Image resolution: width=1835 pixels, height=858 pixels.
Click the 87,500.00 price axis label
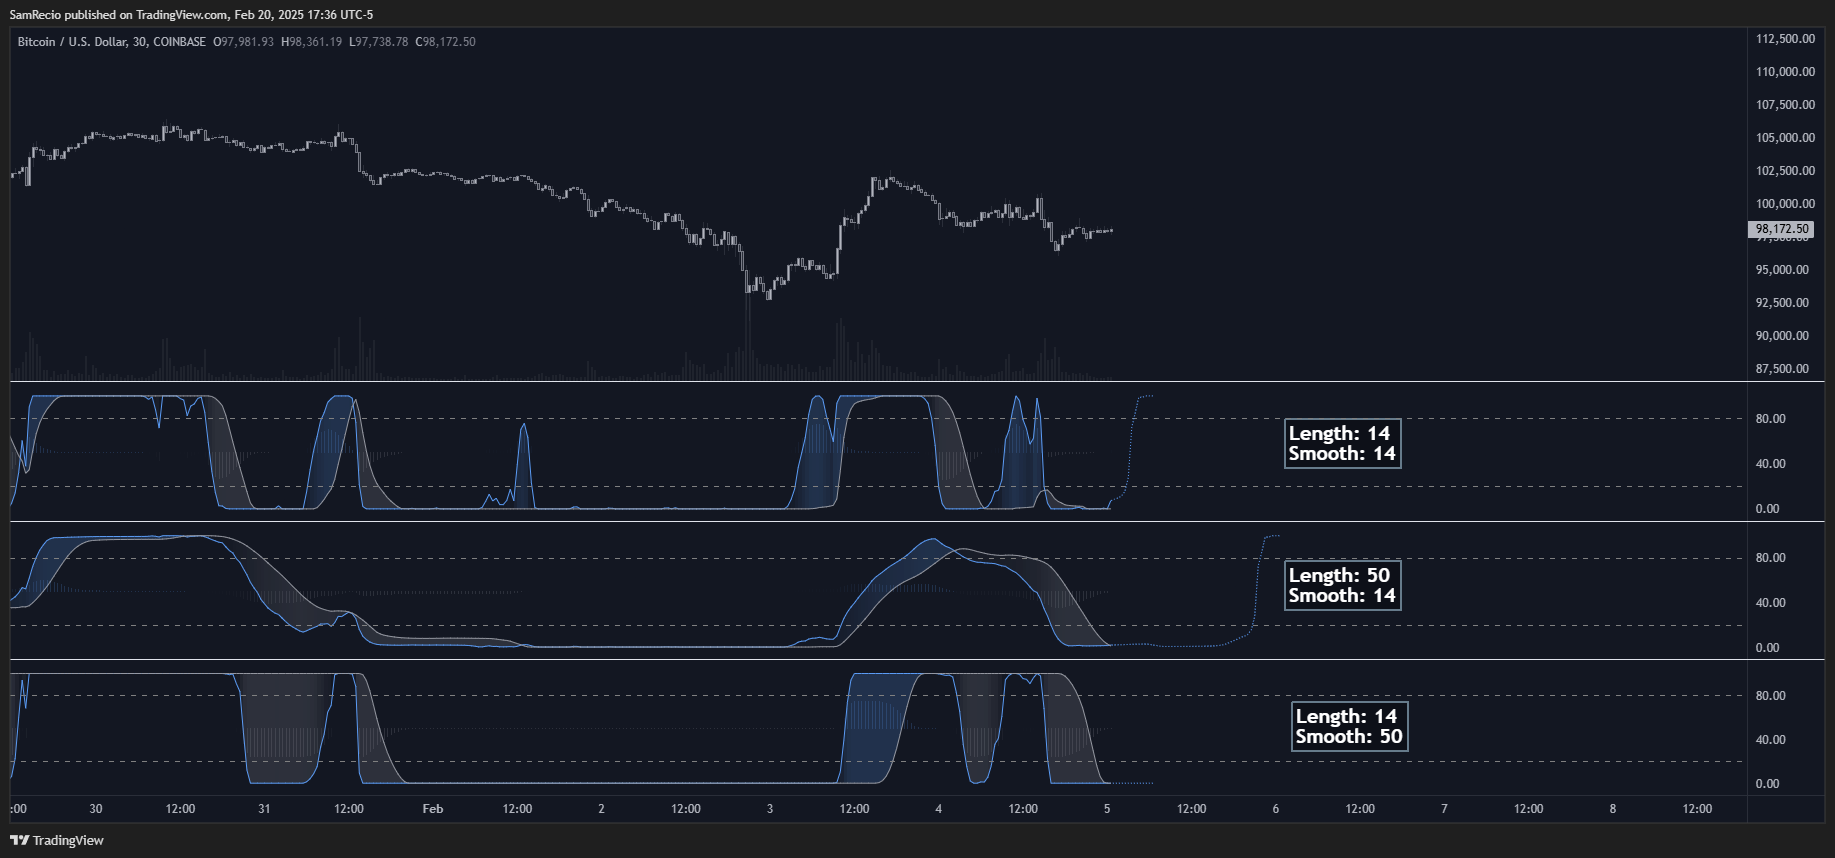(x=1782, y=369)
